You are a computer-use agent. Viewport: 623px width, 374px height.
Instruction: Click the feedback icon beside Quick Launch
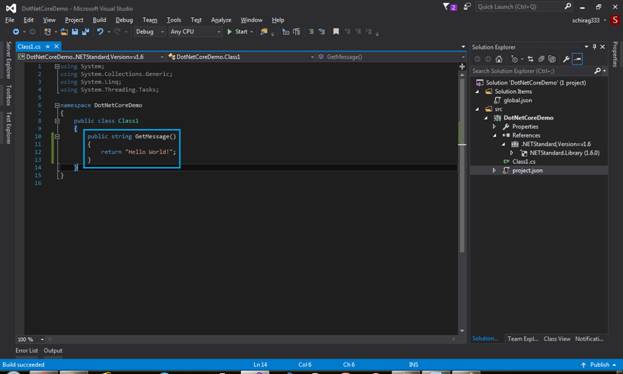pos(467,7)
